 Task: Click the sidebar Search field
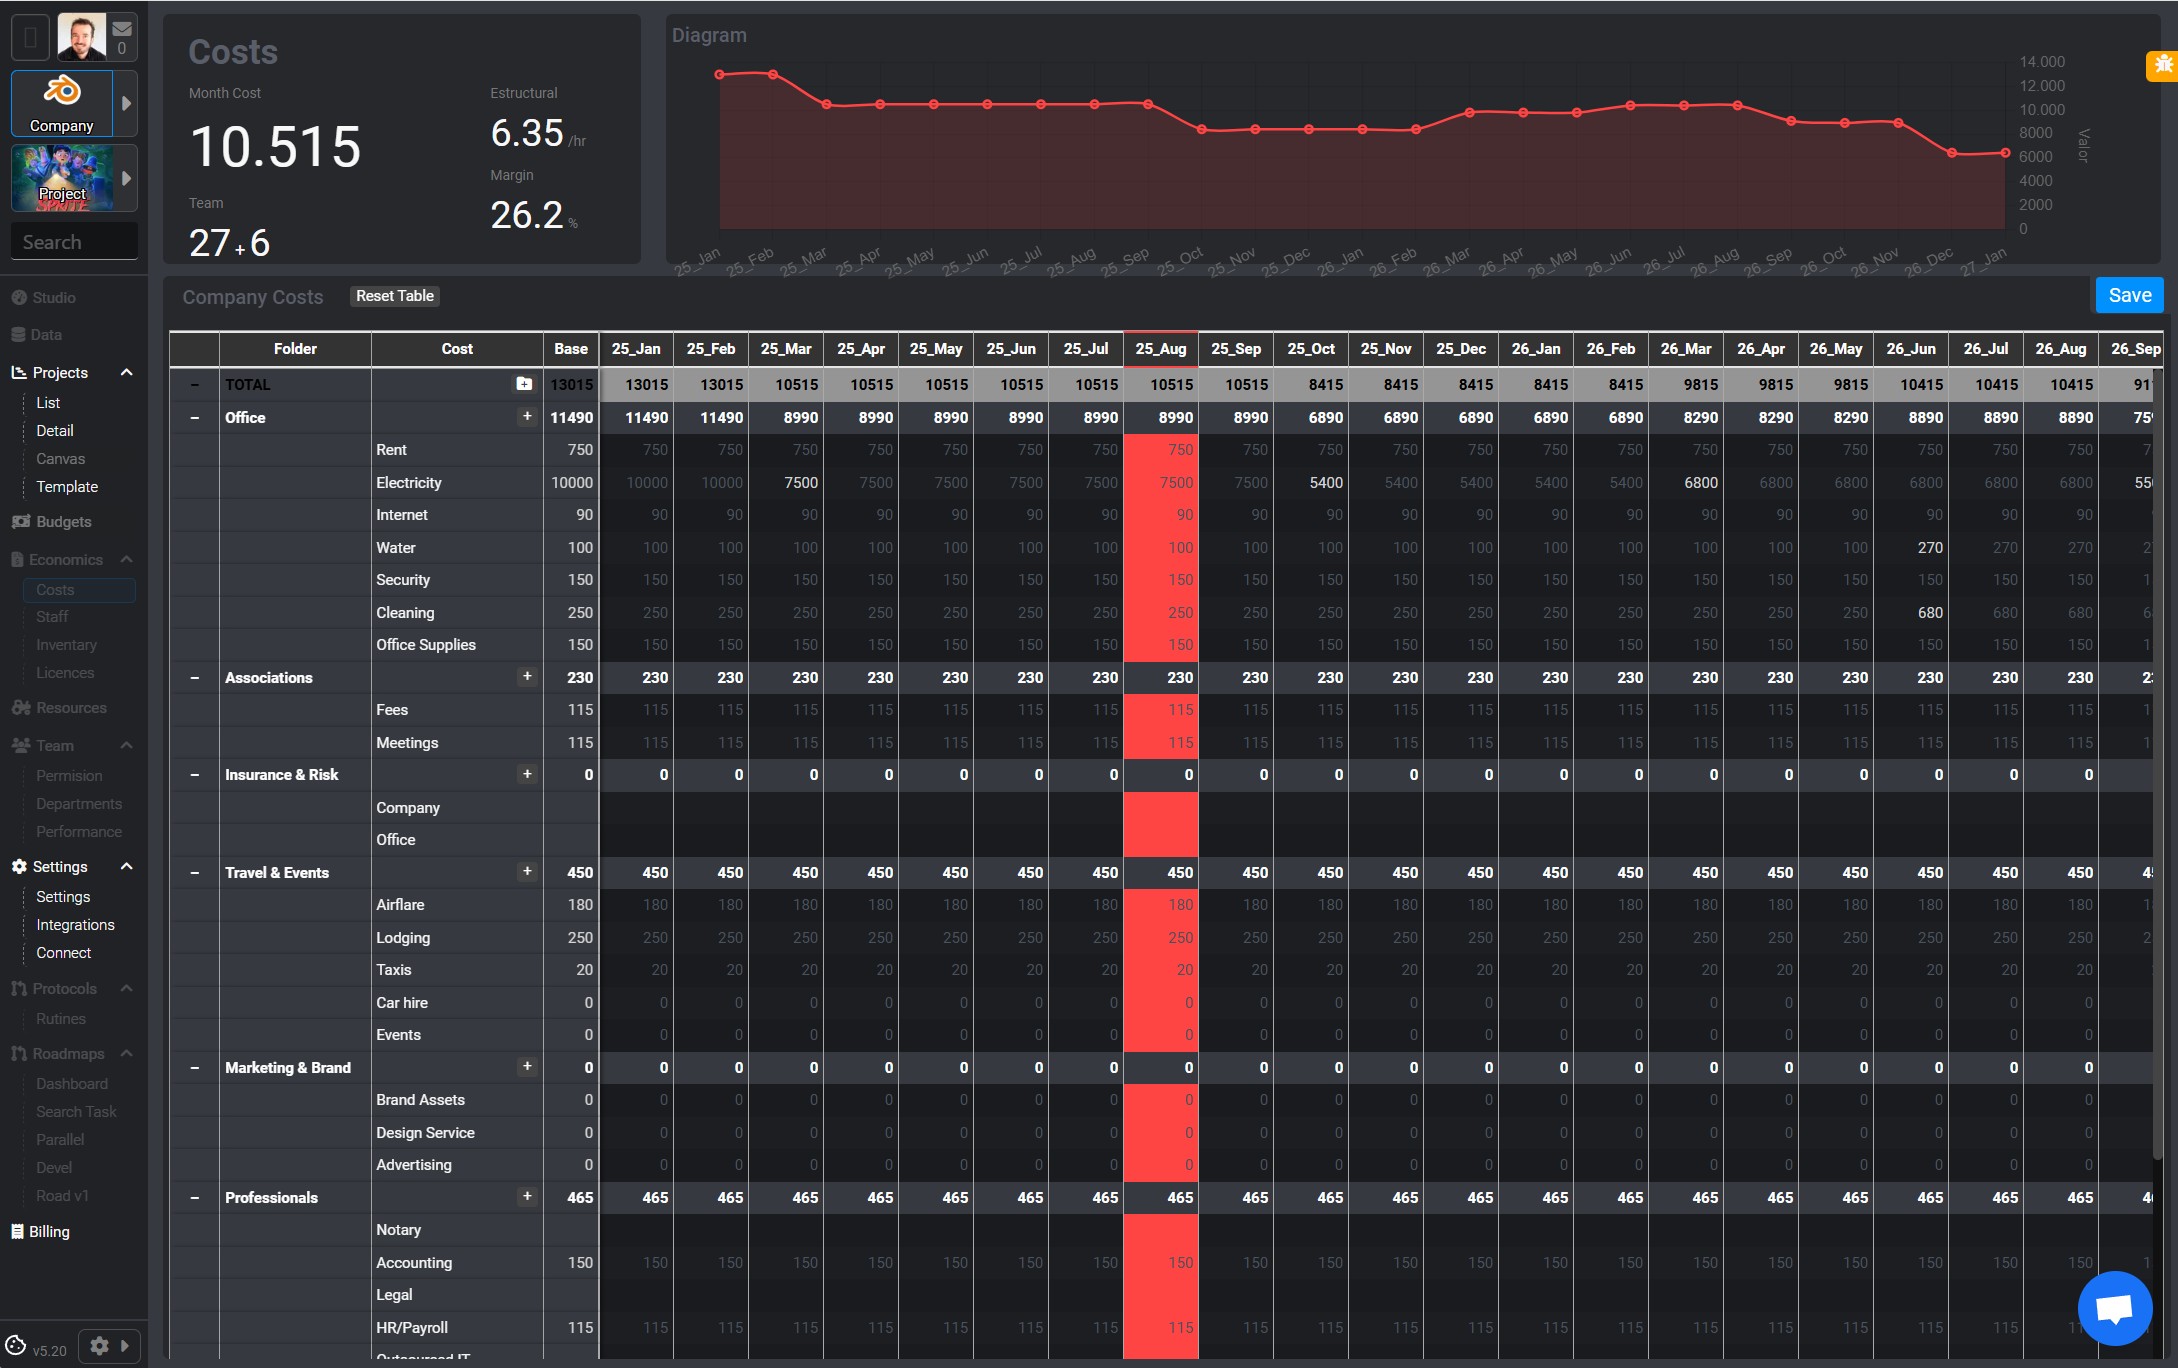pos(74,242)
